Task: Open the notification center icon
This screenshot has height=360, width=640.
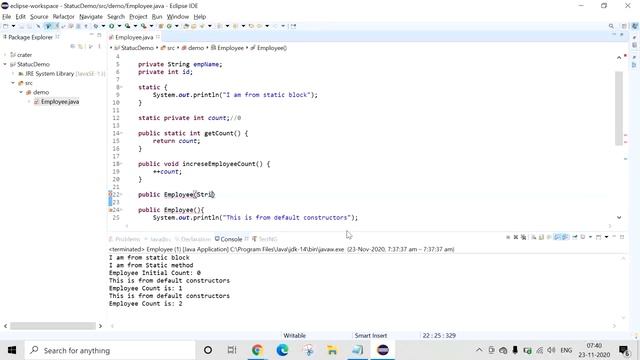Action: (x=623, y=350)
